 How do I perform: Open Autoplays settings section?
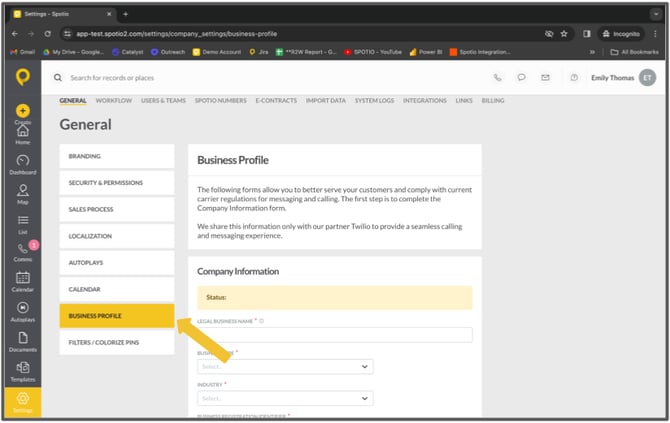[117, 263]
